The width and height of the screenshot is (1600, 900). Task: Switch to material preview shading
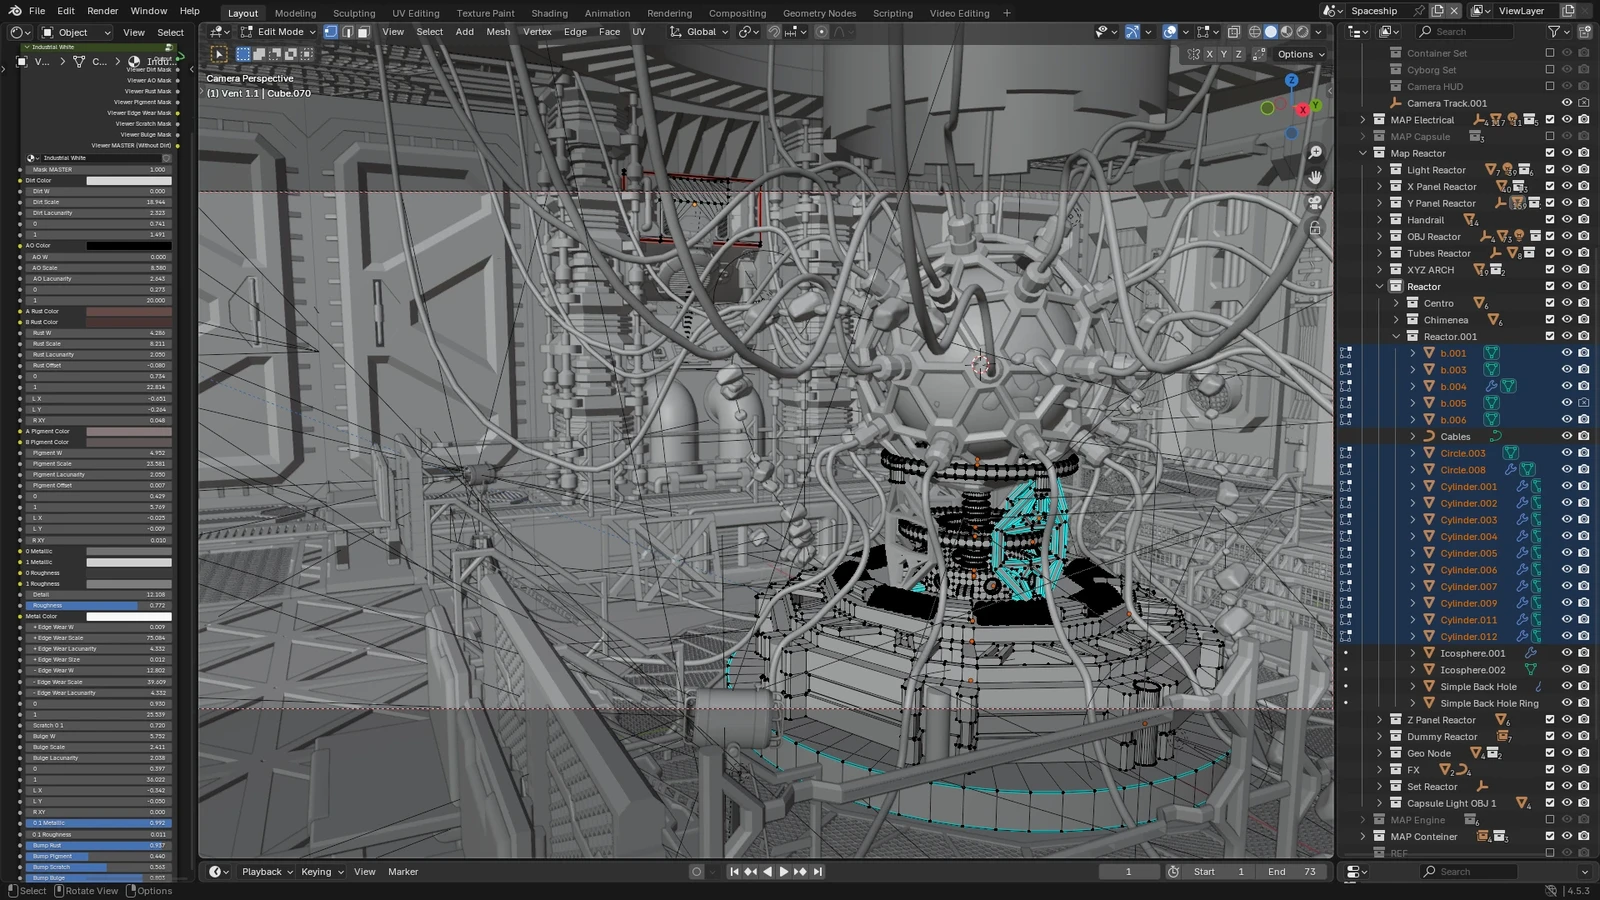point(1286,31)
